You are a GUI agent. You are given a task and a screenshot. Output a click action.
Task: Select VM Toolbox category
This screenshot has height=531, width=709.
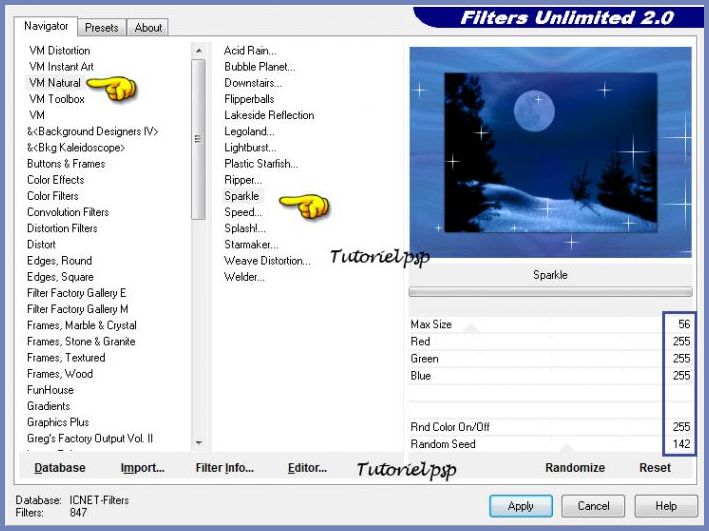click(57, 99)
